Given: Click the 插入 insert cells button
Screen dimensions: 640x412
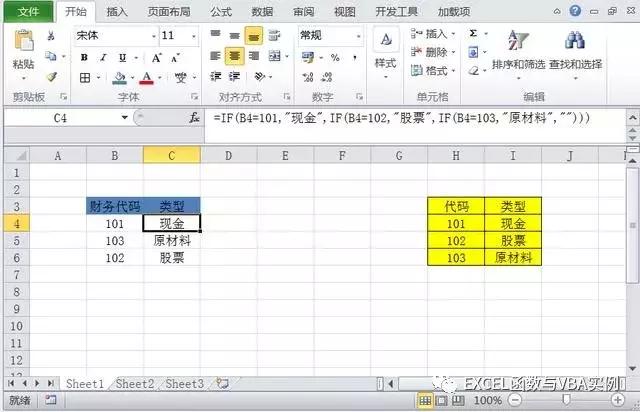Looking at the screenshot, I should coord(433,34).
